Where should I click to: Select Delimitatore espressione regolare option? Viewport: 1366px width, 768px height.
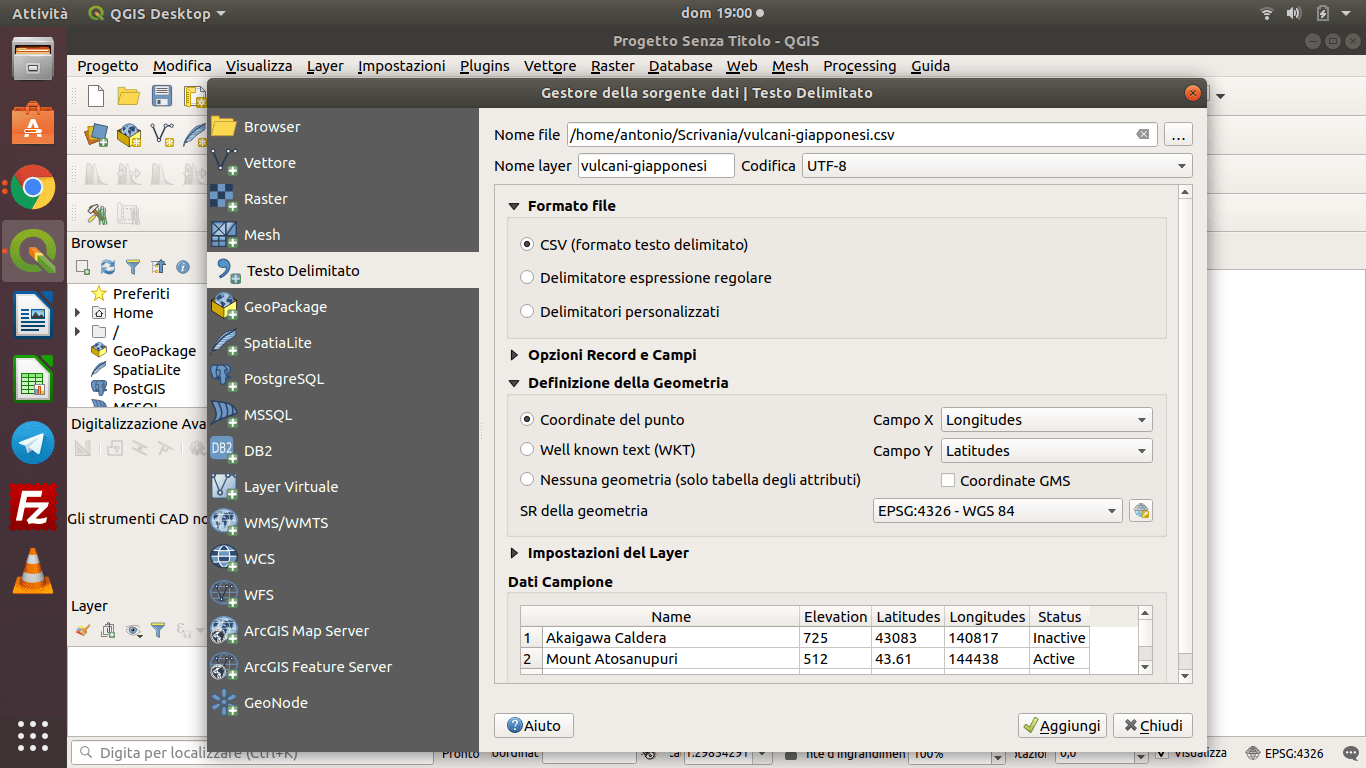pyautogui.click(x=646, y=278)
